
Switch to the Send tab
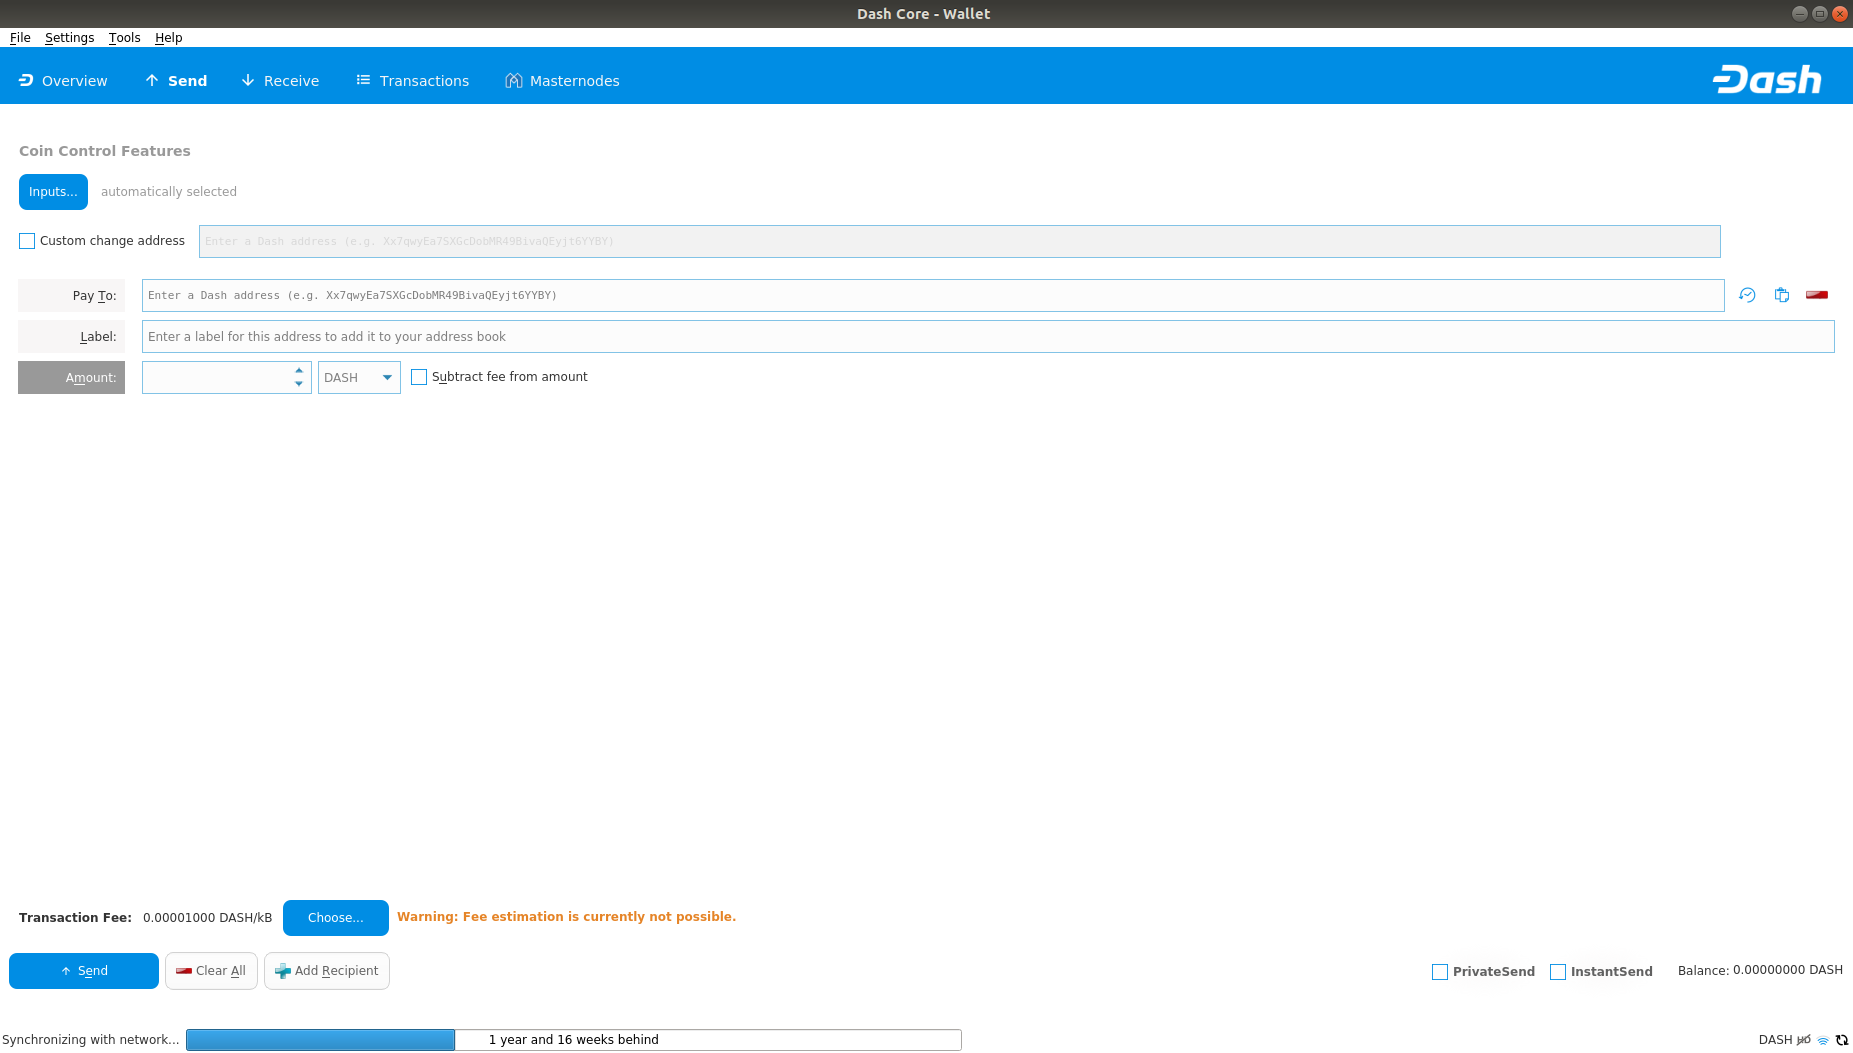click(x=176, y=81)
